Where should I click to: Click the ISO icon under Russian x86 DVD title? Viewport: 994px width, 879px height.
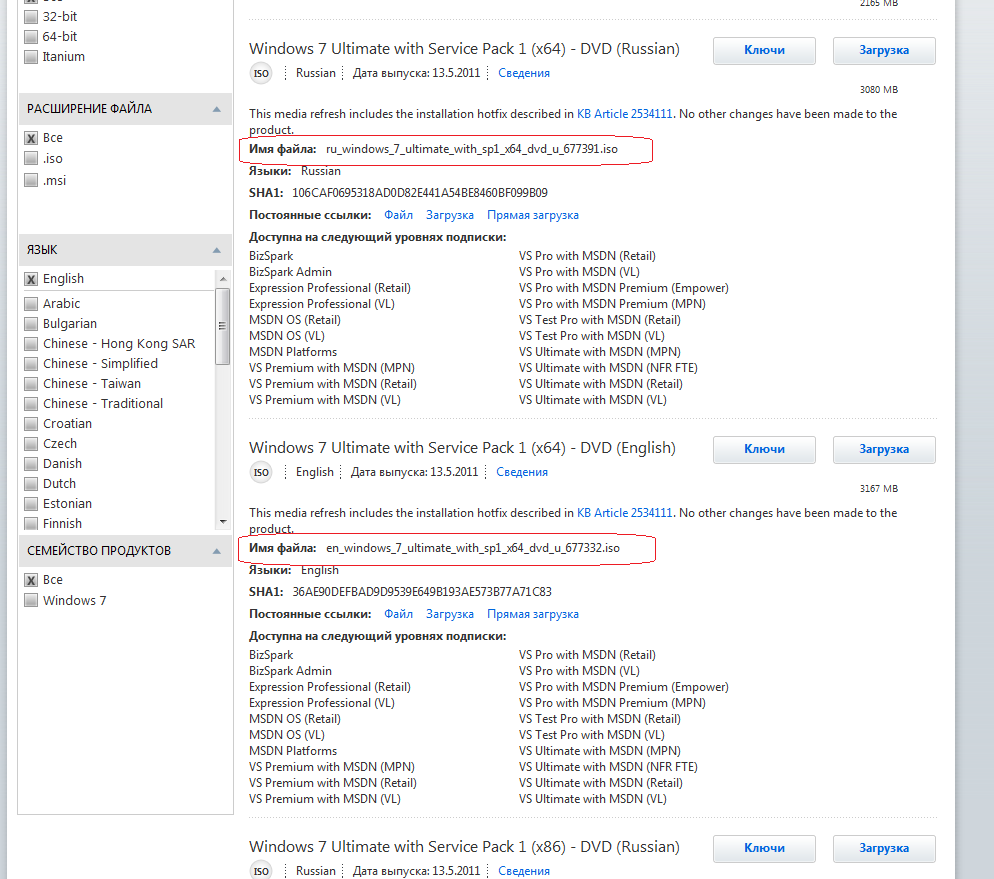[x=261, y=871]
